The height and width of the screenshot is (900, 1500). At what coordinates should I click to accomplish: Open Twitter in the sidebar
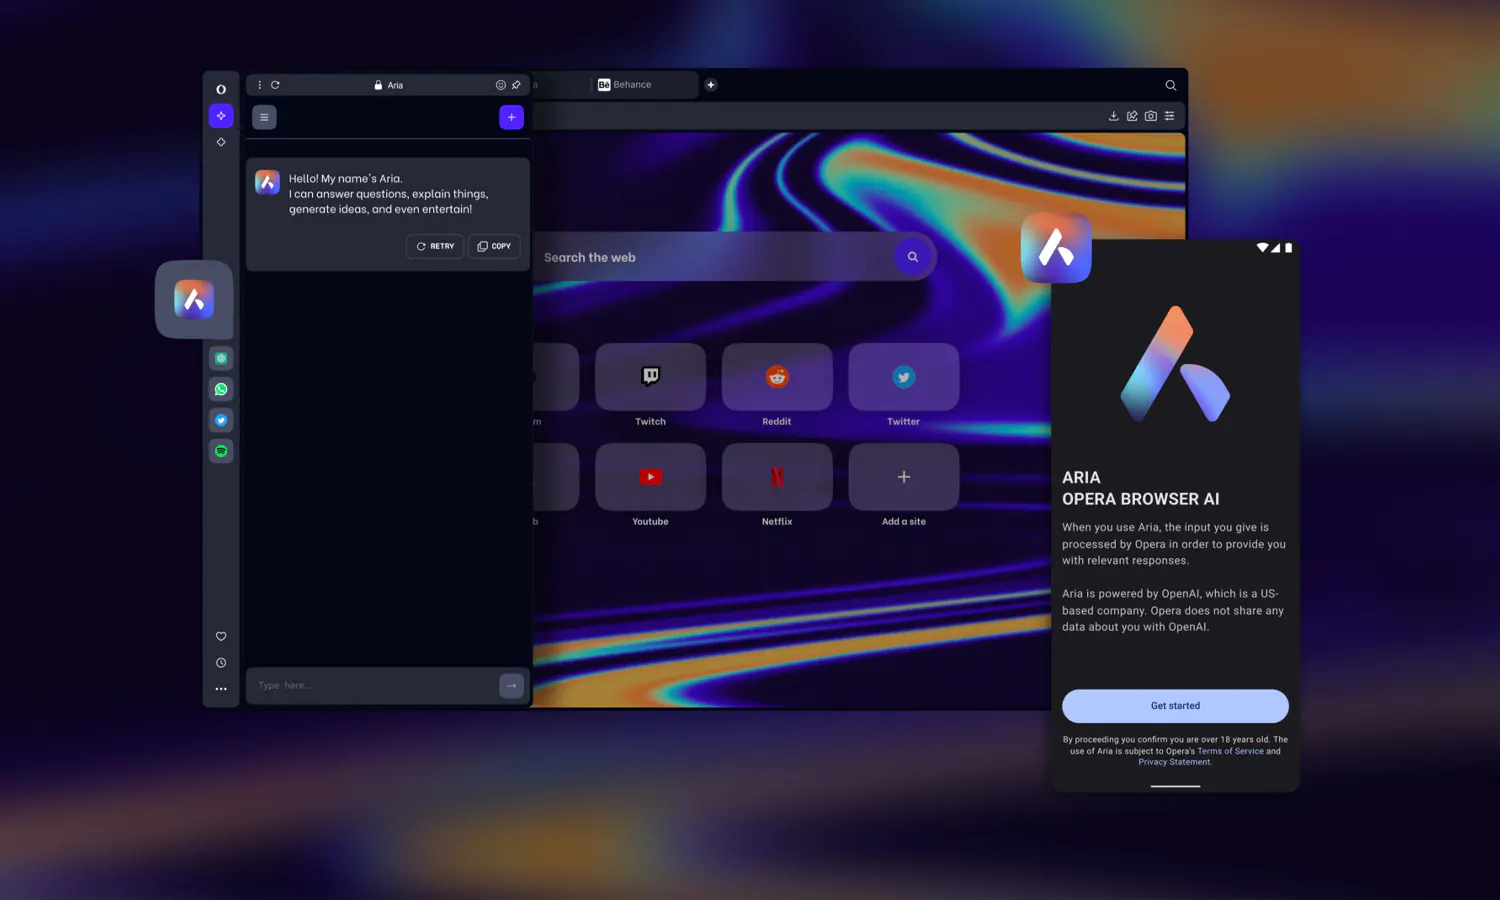221,420
